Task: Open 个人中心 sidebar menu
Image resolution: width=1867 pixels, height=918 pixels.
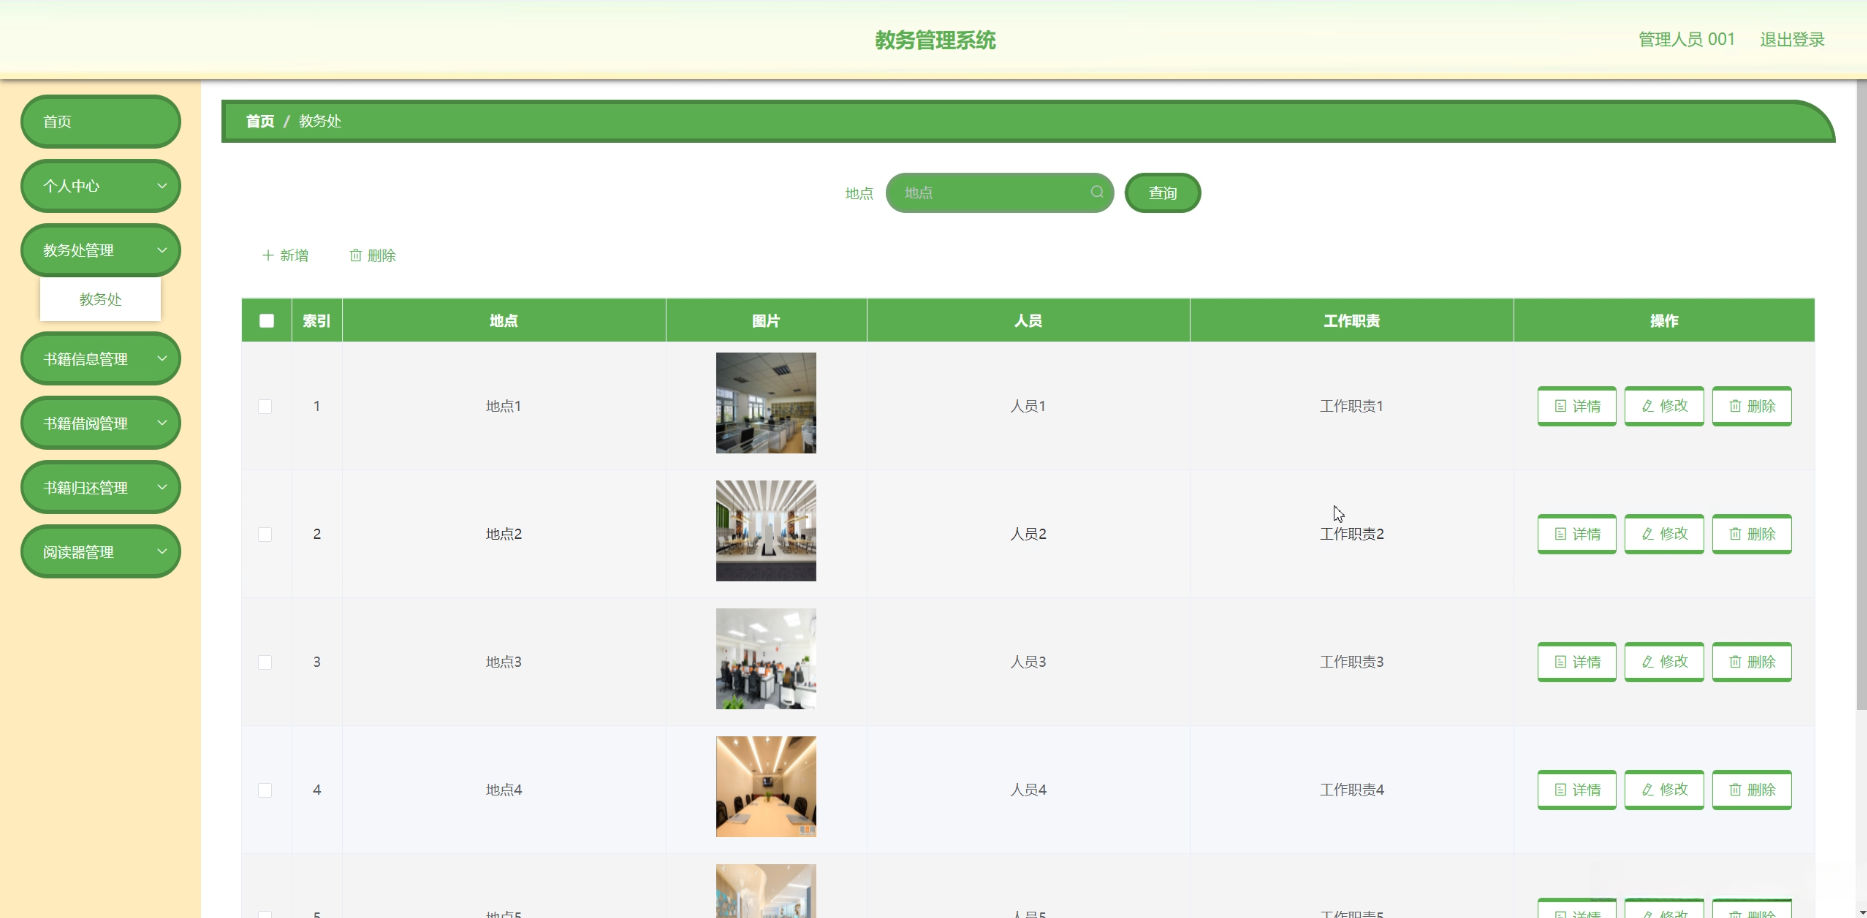Action: pyautogui.click(x=101, y=186)
